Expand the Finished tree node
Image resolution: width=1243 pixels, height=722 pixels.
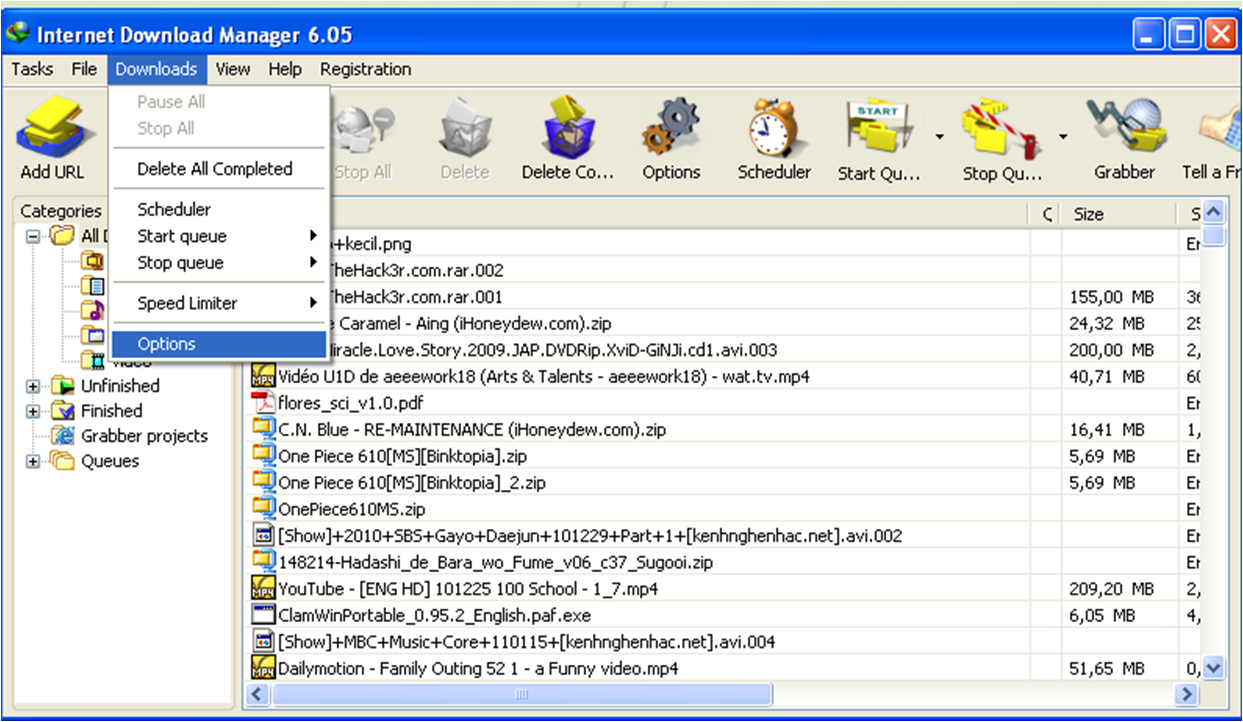[x=33, y=411]
